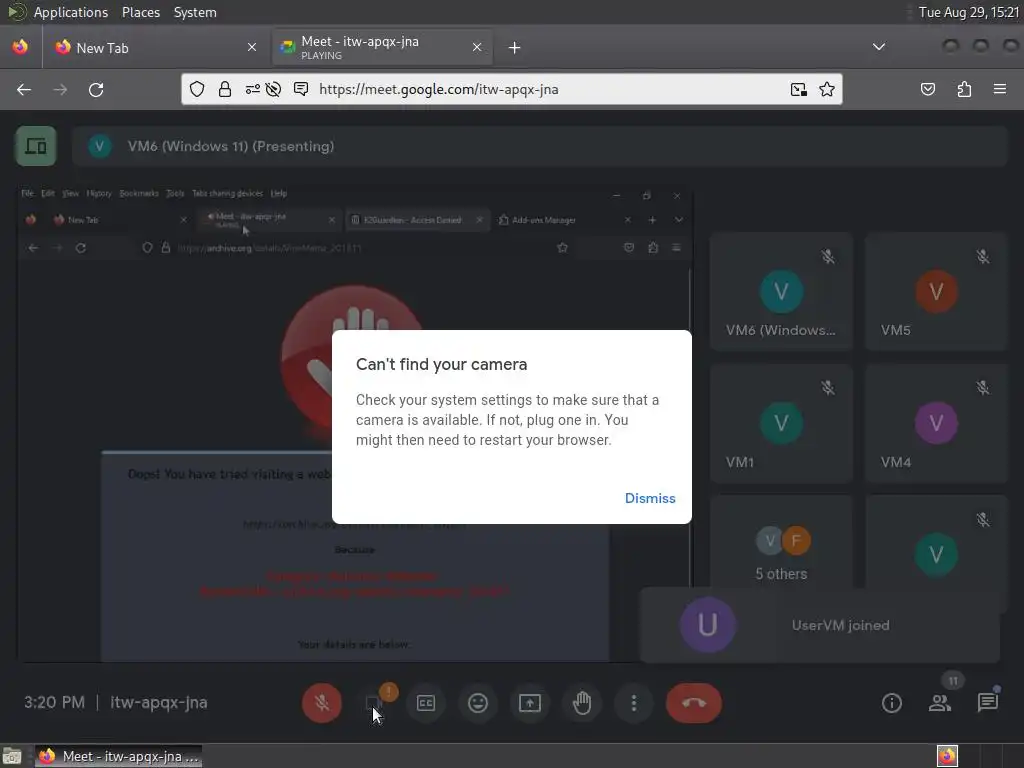Unmute the microphone in Meet toolbar
This screenshot has width=1024, height=768.
pos(321,703)
